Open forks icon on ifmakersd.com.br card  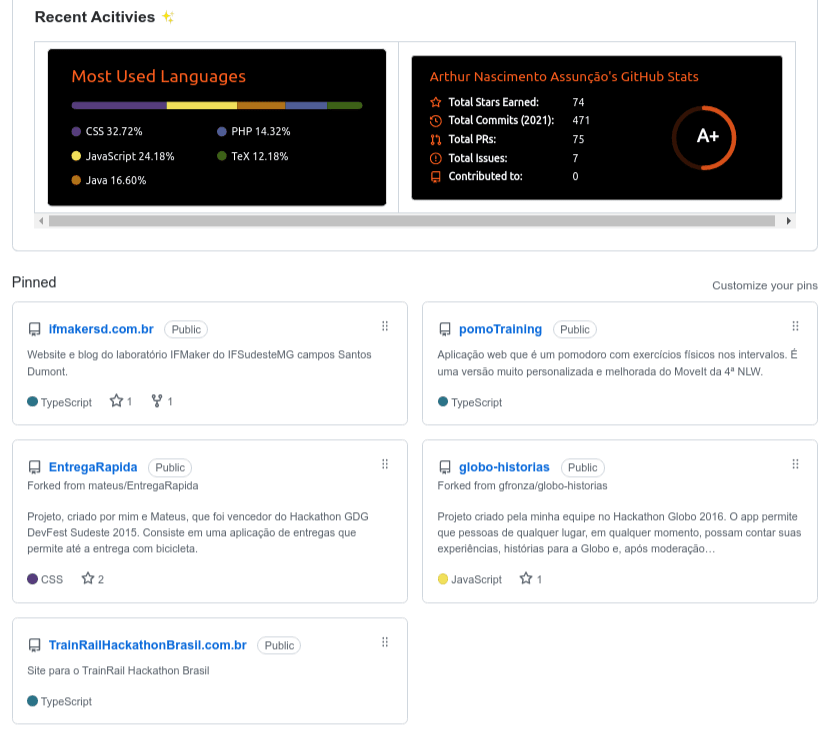157,401
